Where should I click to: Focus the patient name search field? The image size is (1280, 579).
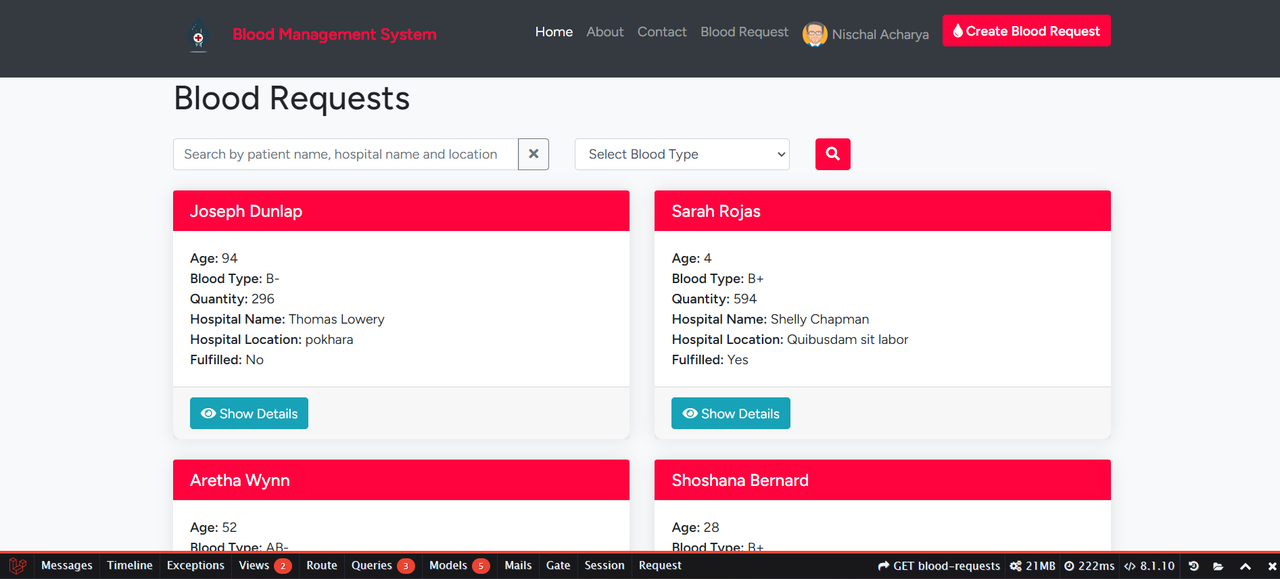(345, 154)
